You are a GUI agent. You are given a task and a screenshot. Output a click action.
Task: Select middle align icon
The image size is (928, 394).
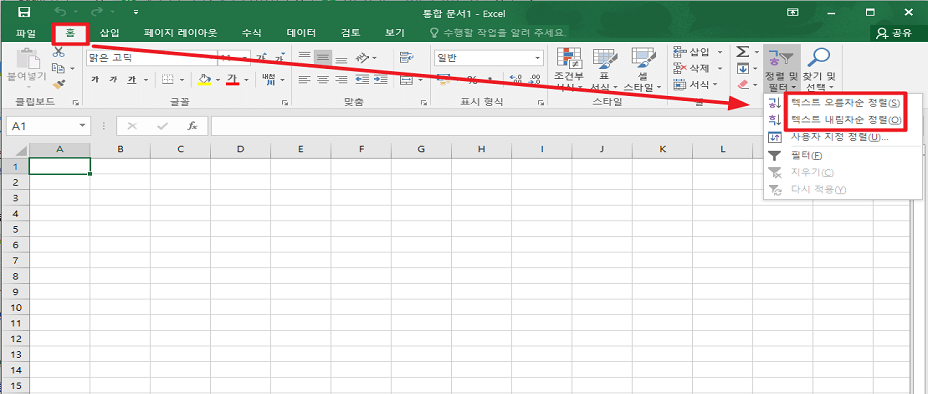click(323, 58)
